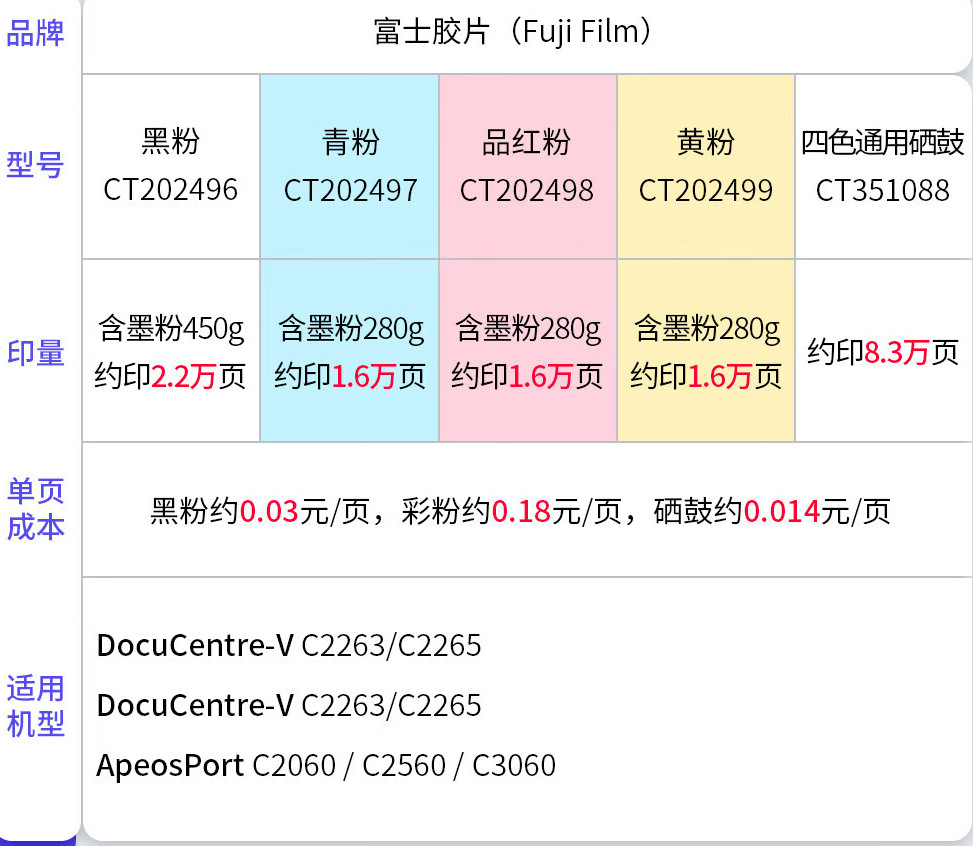Click the 四色通用硒鼓 CT351088 cell
The height and width of the screenshot is (846, 973).
click(883, 166)
